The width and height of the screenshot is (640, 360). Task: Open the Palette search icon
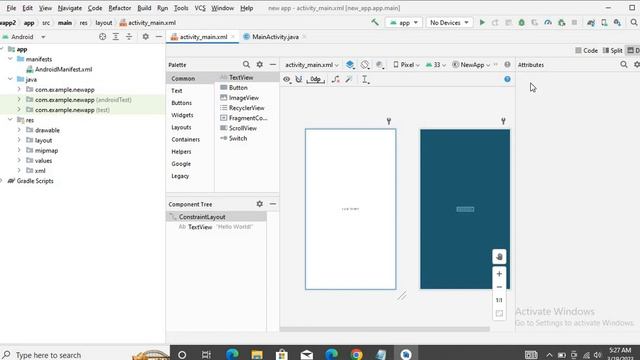(x=246, y=64)
